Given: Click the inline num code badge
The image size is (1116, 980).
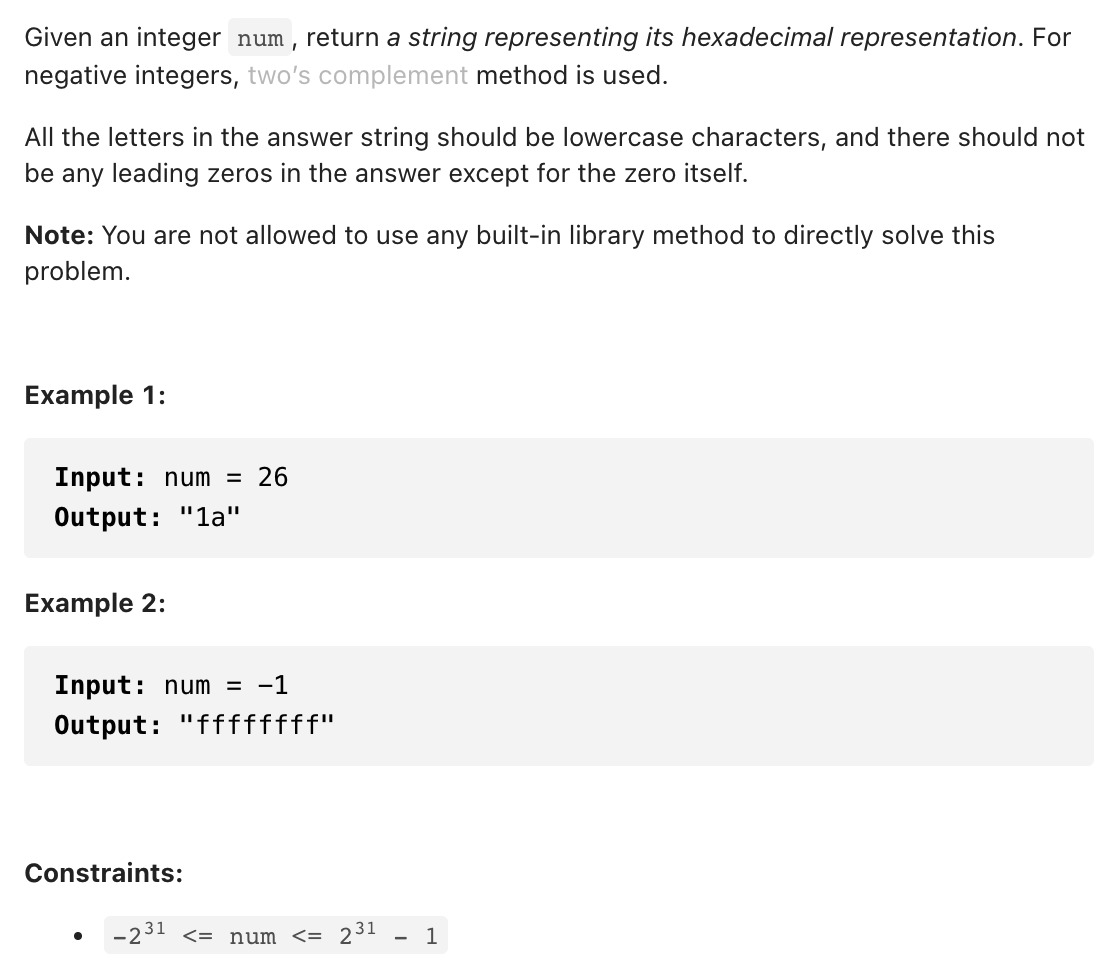Looking at the screenshot, I should 260,38.
